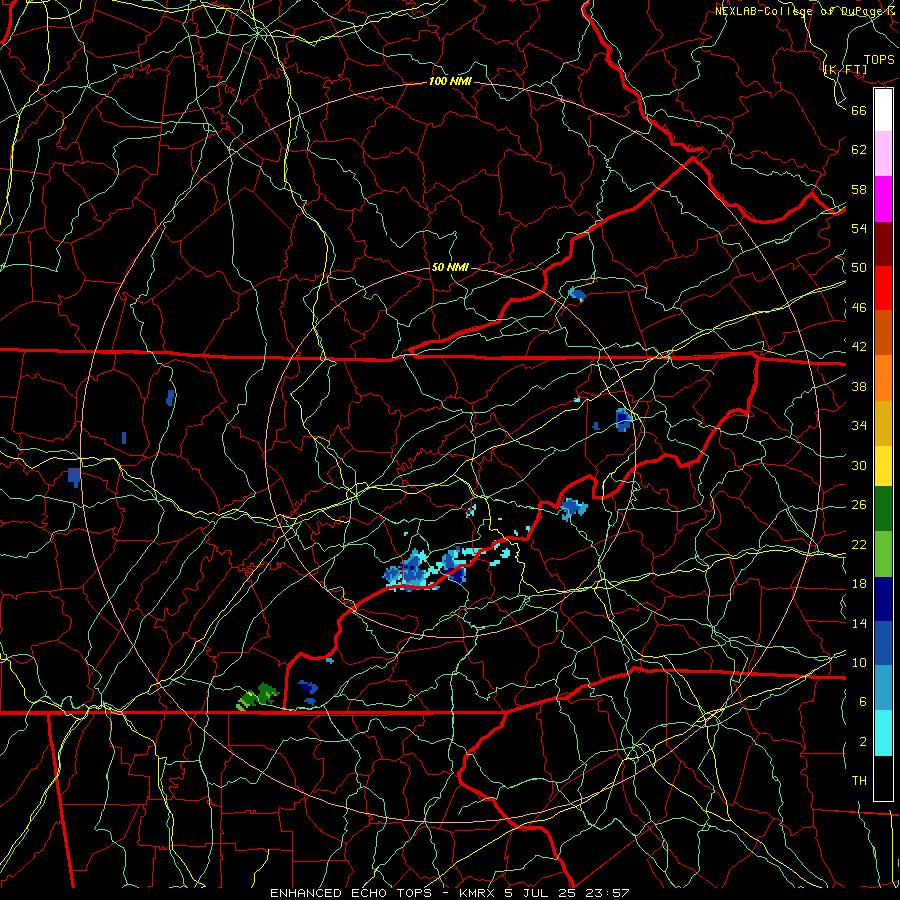Click the black TH threshold swatch
Screen dimensions: 900x900
pyautogui.click(x=883, y=778)
